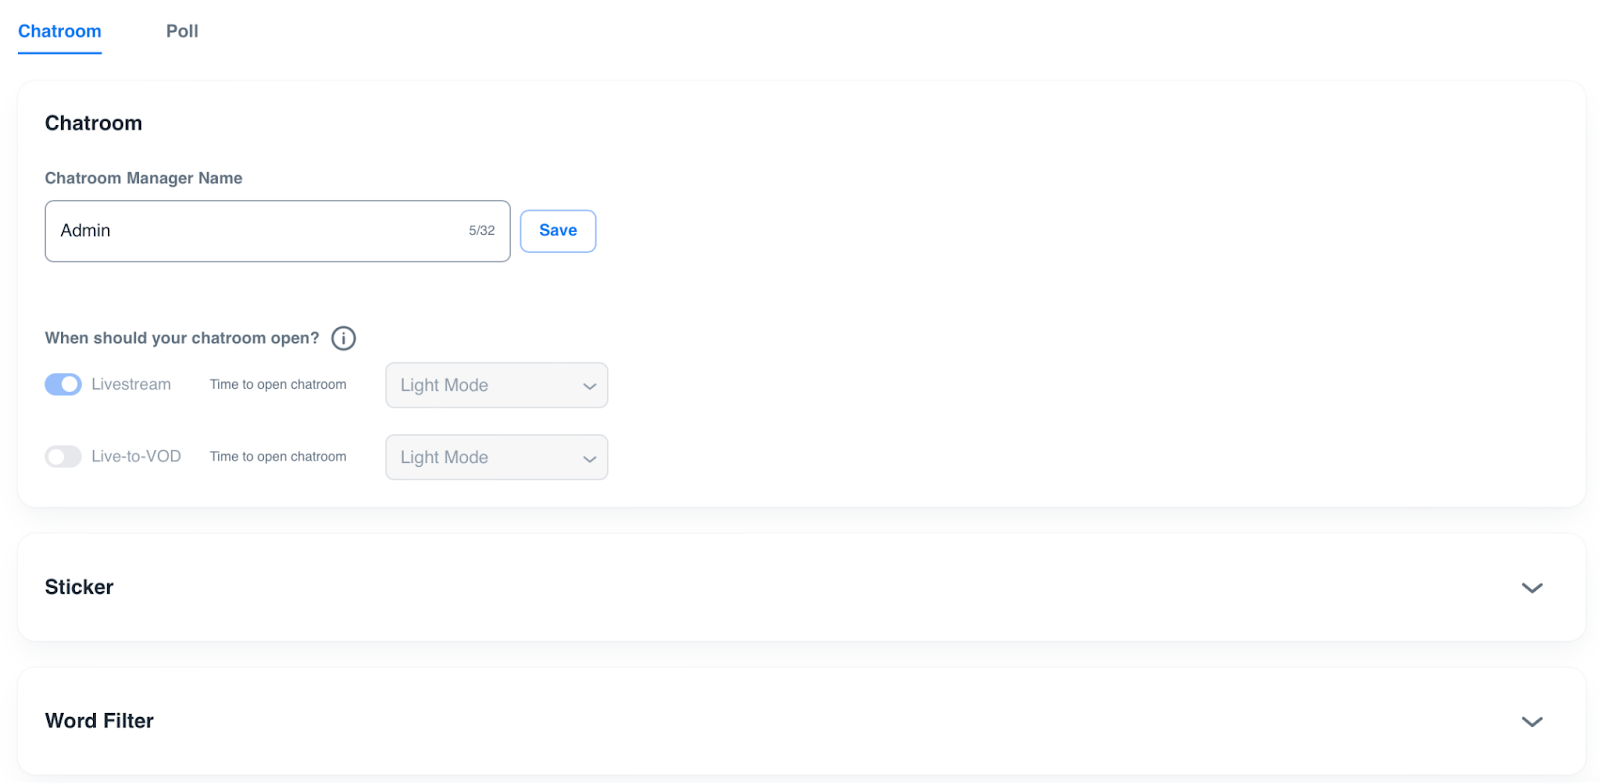
Task: Click the 5/32 character counter
Action: click(482, 231)
